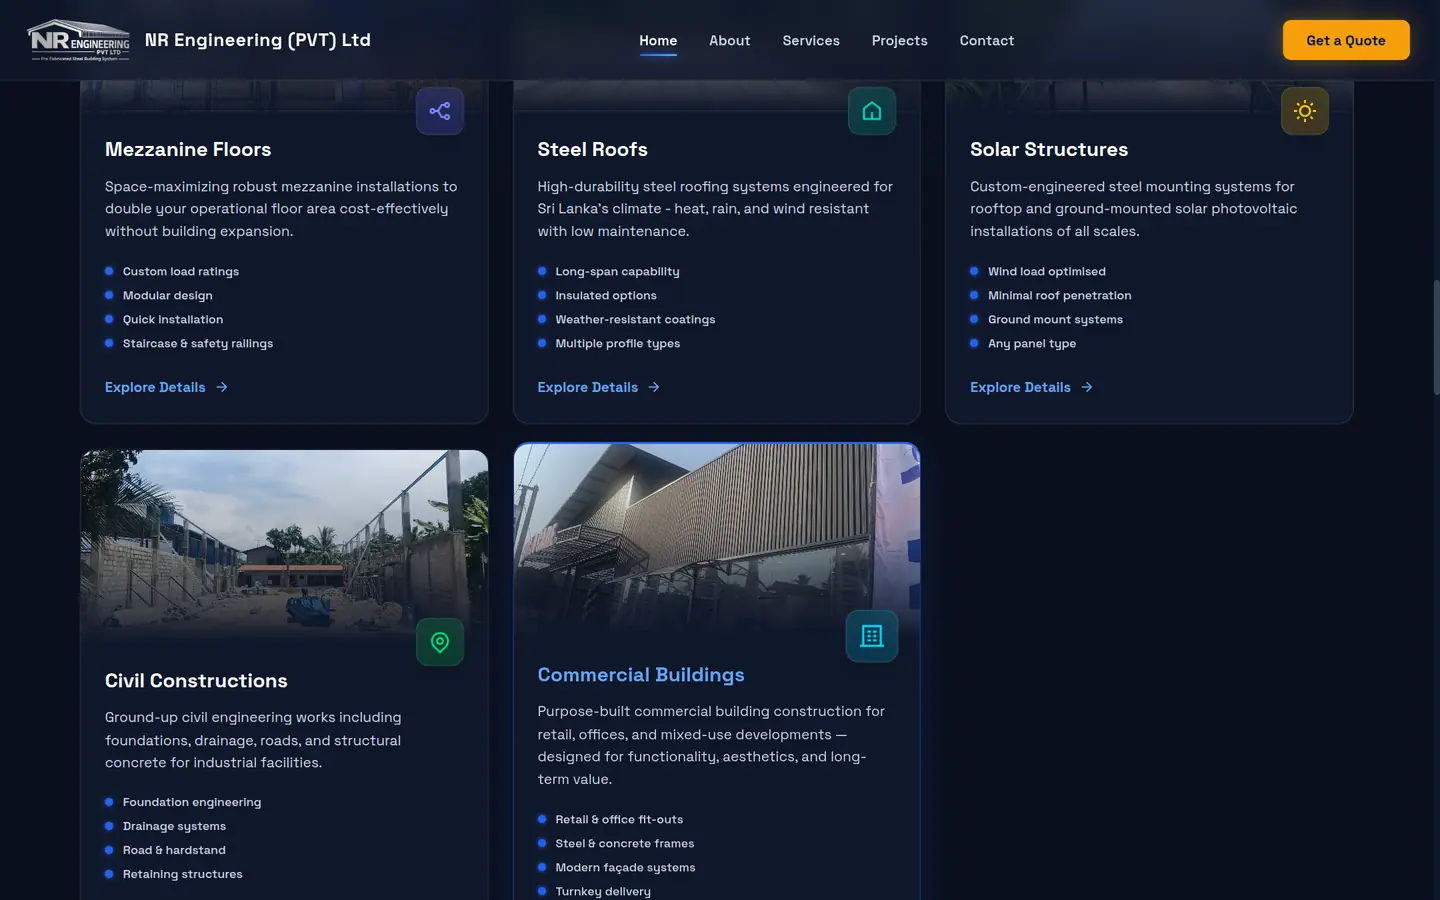This screenshot has height=900, width=1440.
Task: Open the Services menu item
Action: tap(811, 41)
